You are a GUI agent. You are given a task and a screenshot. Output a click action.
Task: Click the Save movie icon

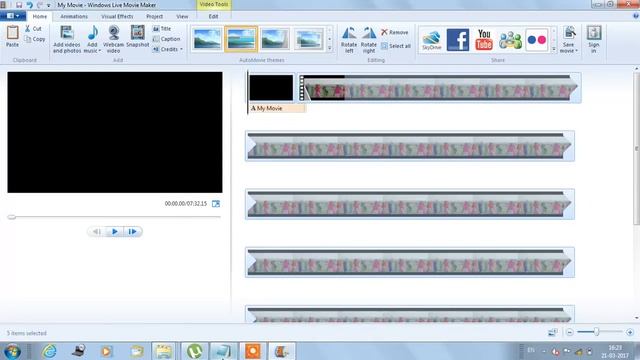tap(569, 33)
